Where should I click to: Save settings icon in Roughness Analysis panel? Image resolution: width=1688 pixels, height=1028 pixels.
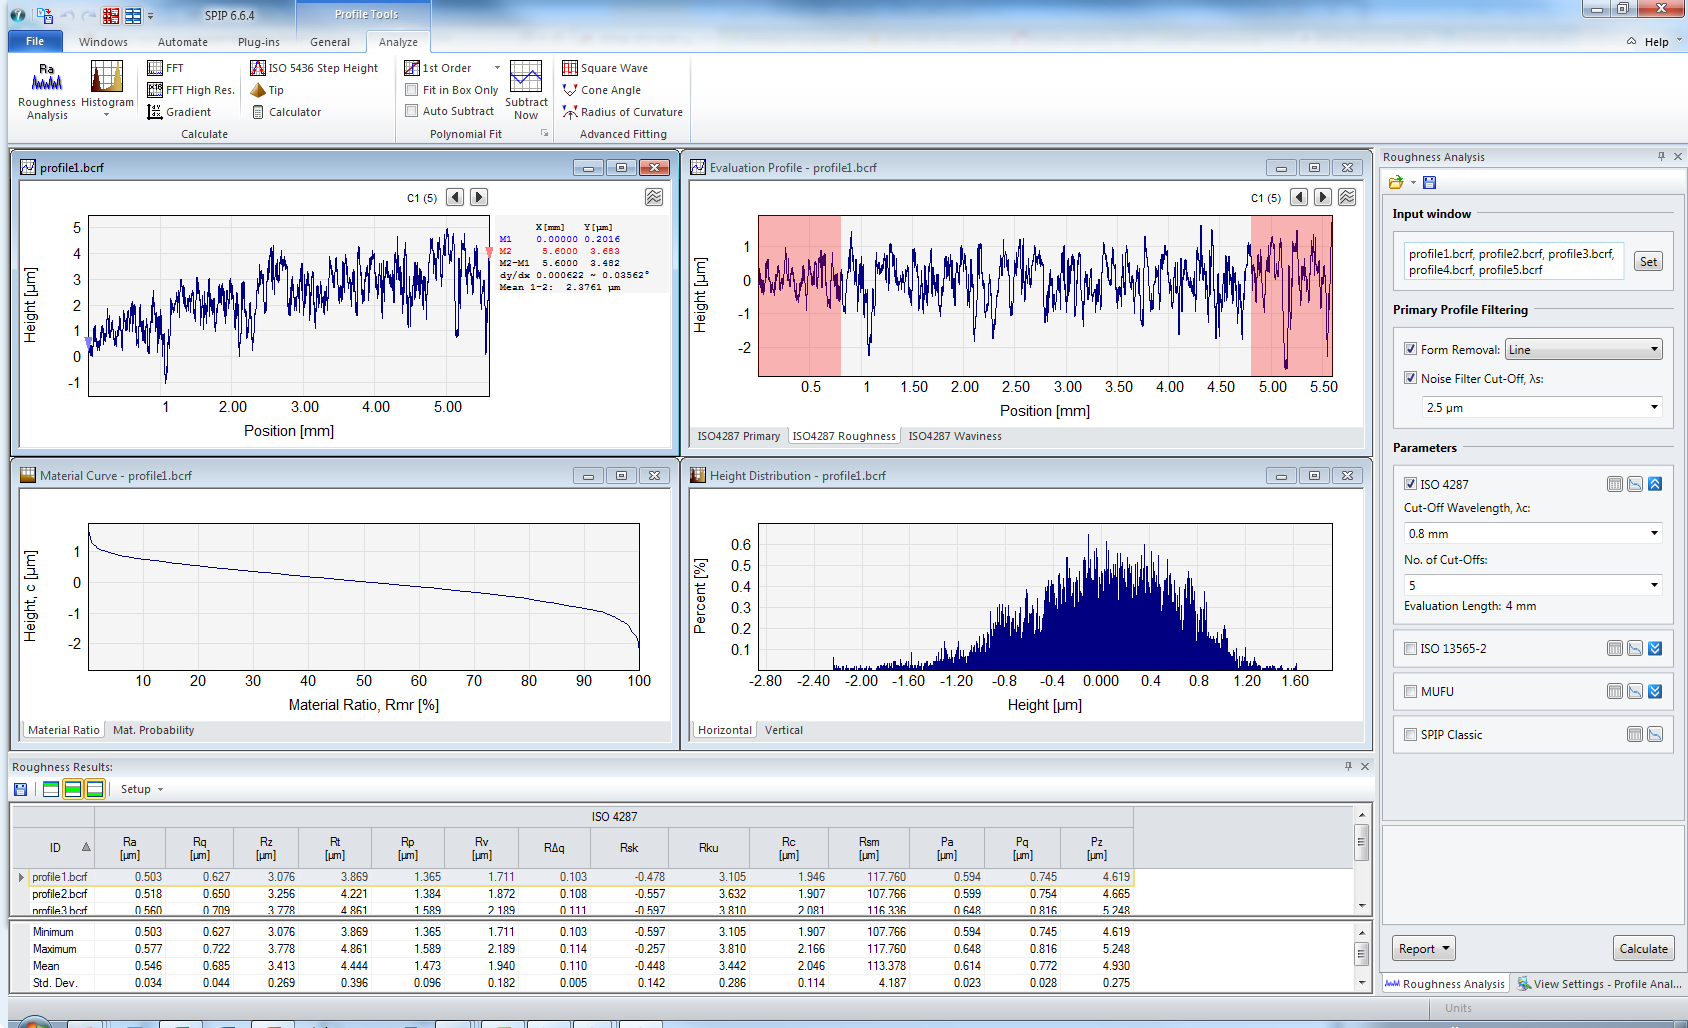tap(1429, 182)
